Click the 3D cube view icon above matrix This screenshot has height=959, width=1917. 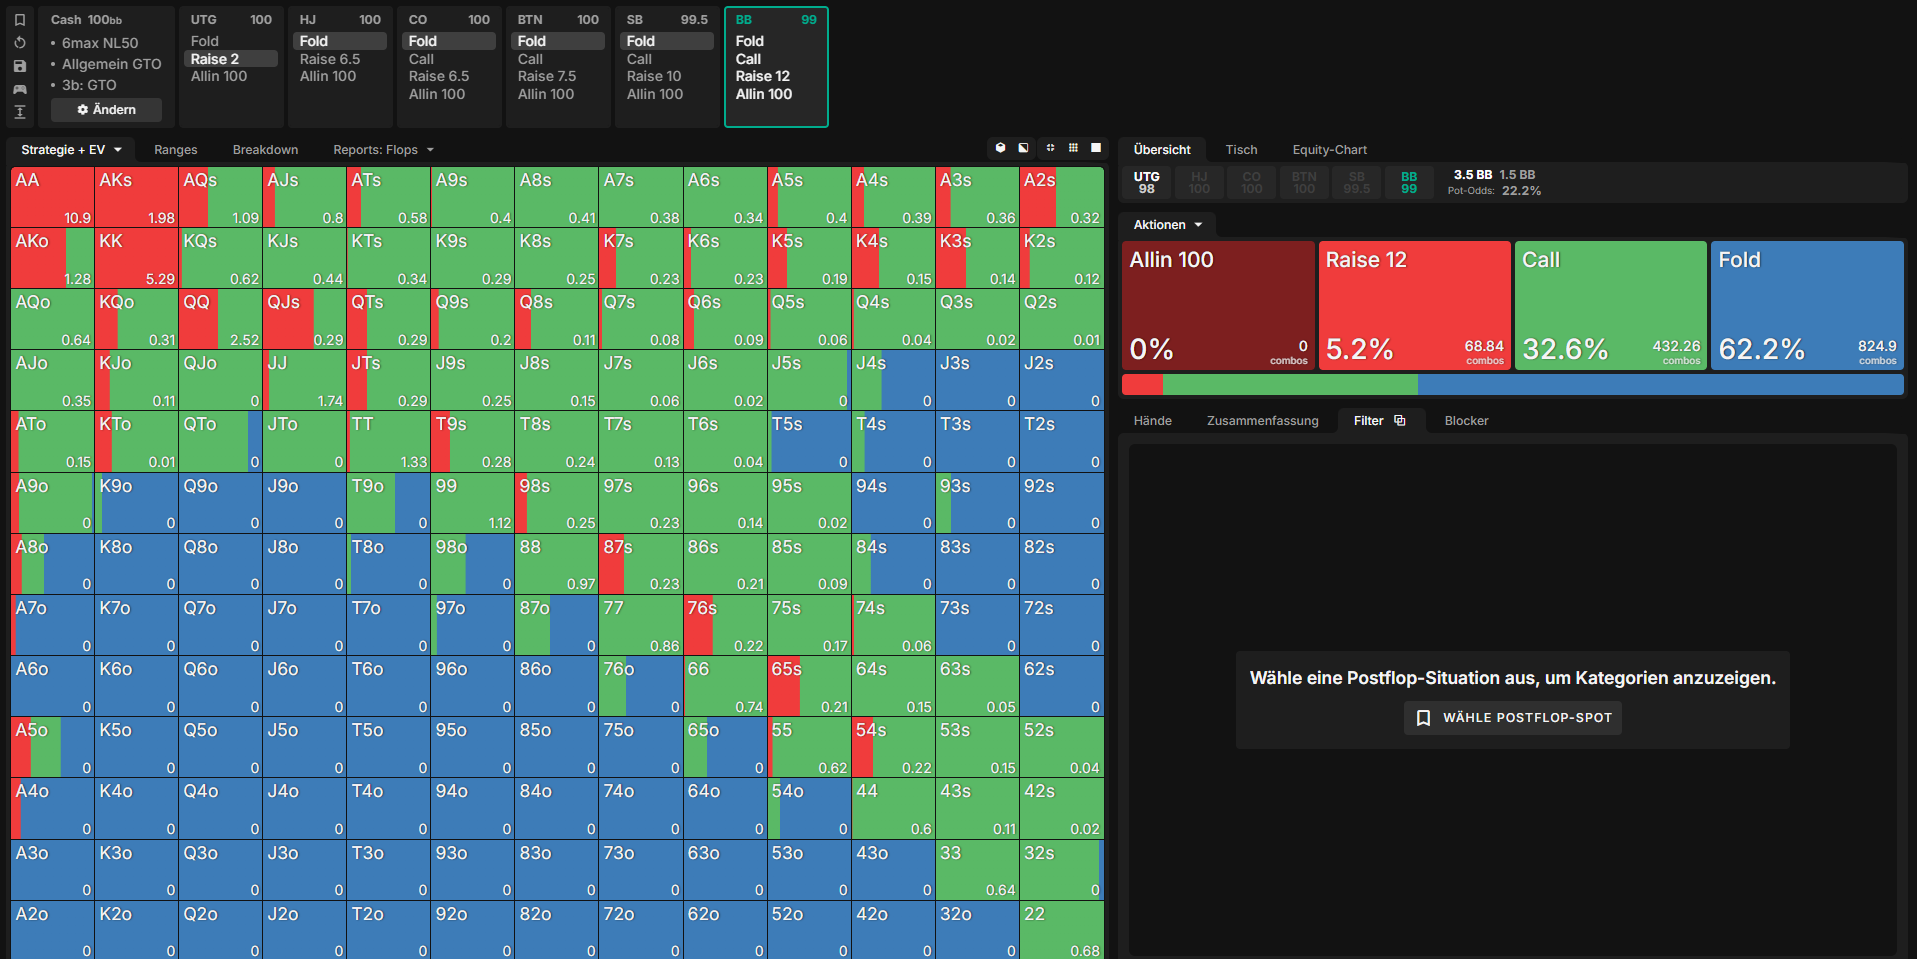[x=1000, y=148]
